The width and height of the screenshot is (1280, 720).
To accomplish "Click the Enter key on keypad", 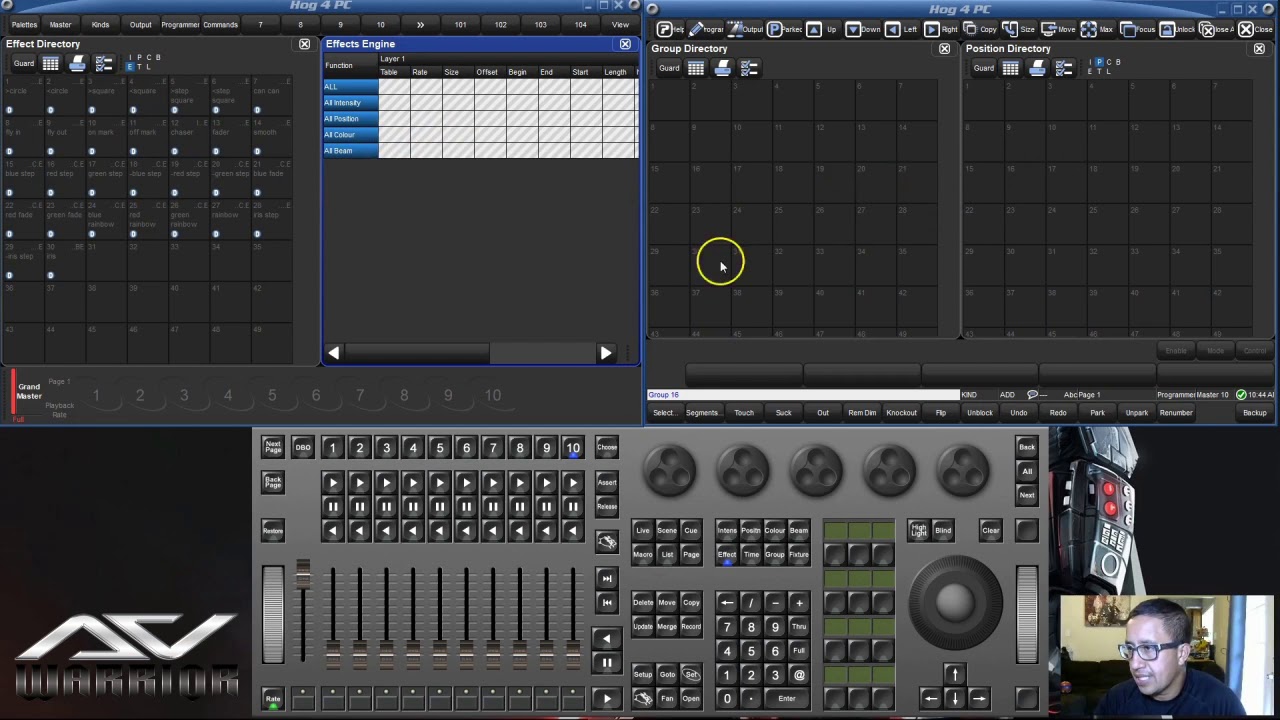I will point(787,699).
